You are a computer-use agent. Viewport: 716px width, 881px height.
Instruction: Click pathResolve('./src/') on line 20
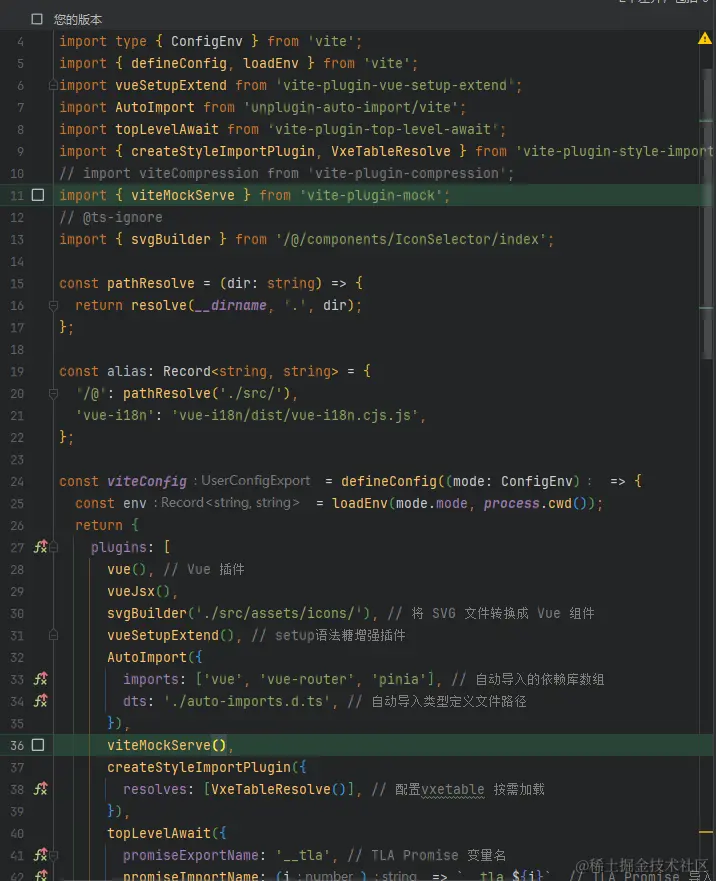[x=206, y=393]
